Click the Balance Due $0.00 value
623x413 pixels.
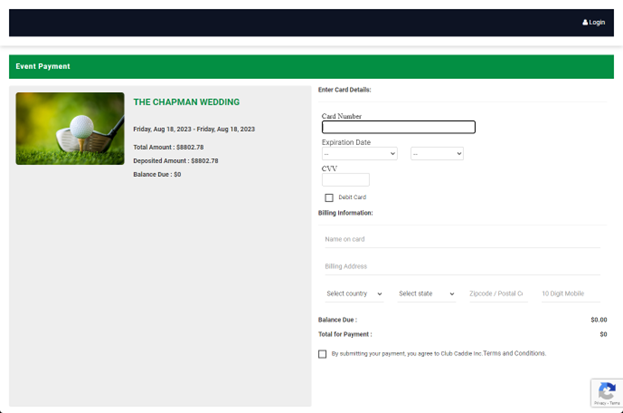pos(599,320)
